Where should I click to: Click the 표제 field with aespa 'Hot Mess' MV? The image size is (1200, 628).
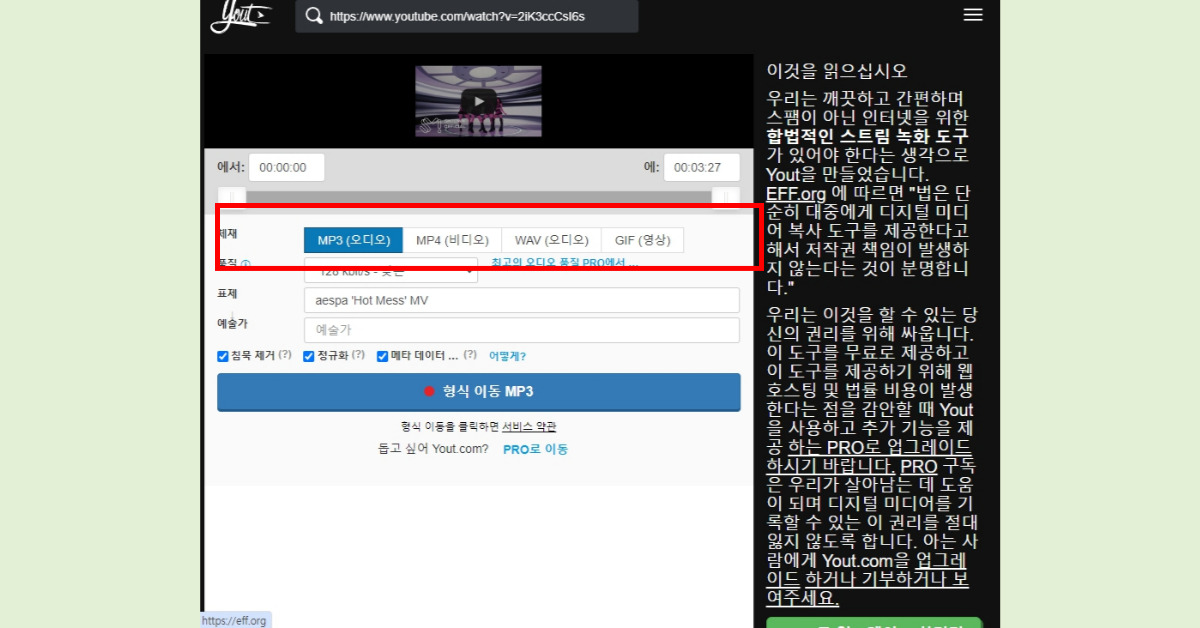click(522, 300)
